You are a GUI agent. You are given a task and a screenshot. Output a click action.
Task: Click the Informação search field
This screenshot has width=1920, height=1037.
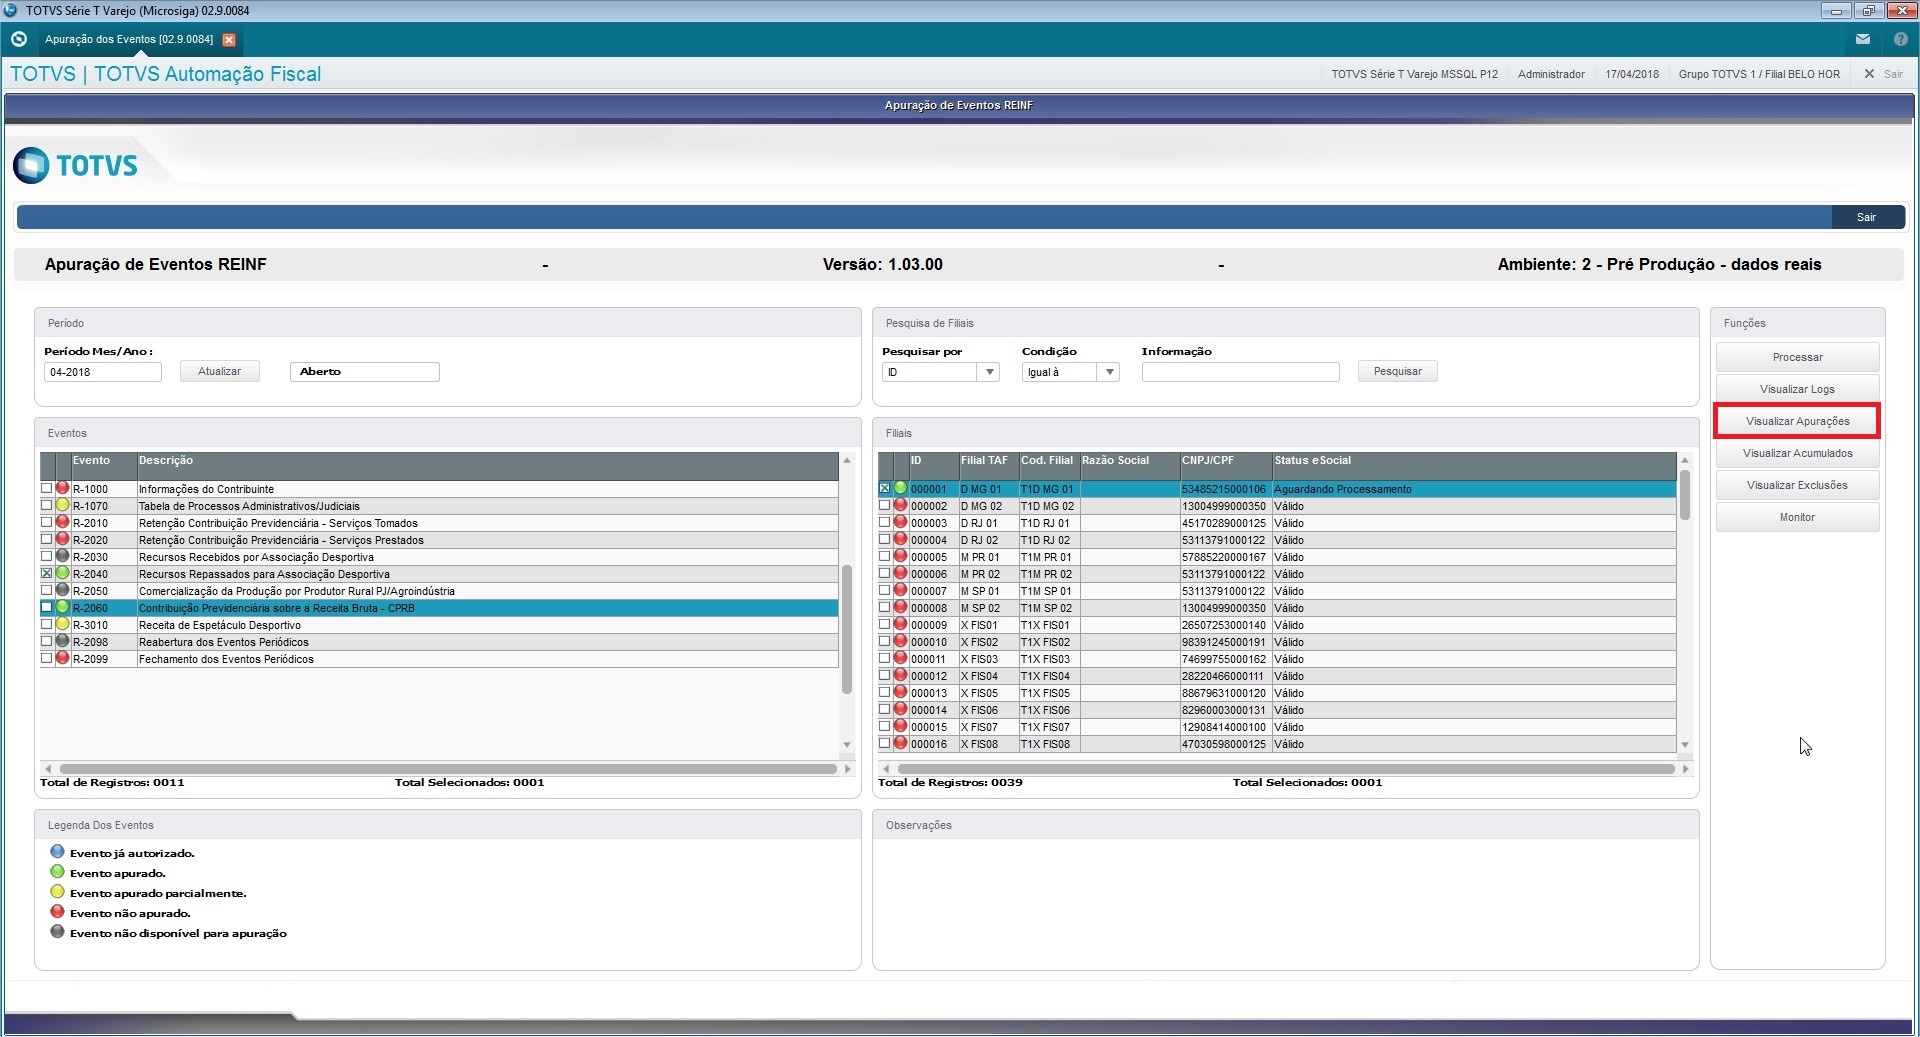pos(1240,372)
